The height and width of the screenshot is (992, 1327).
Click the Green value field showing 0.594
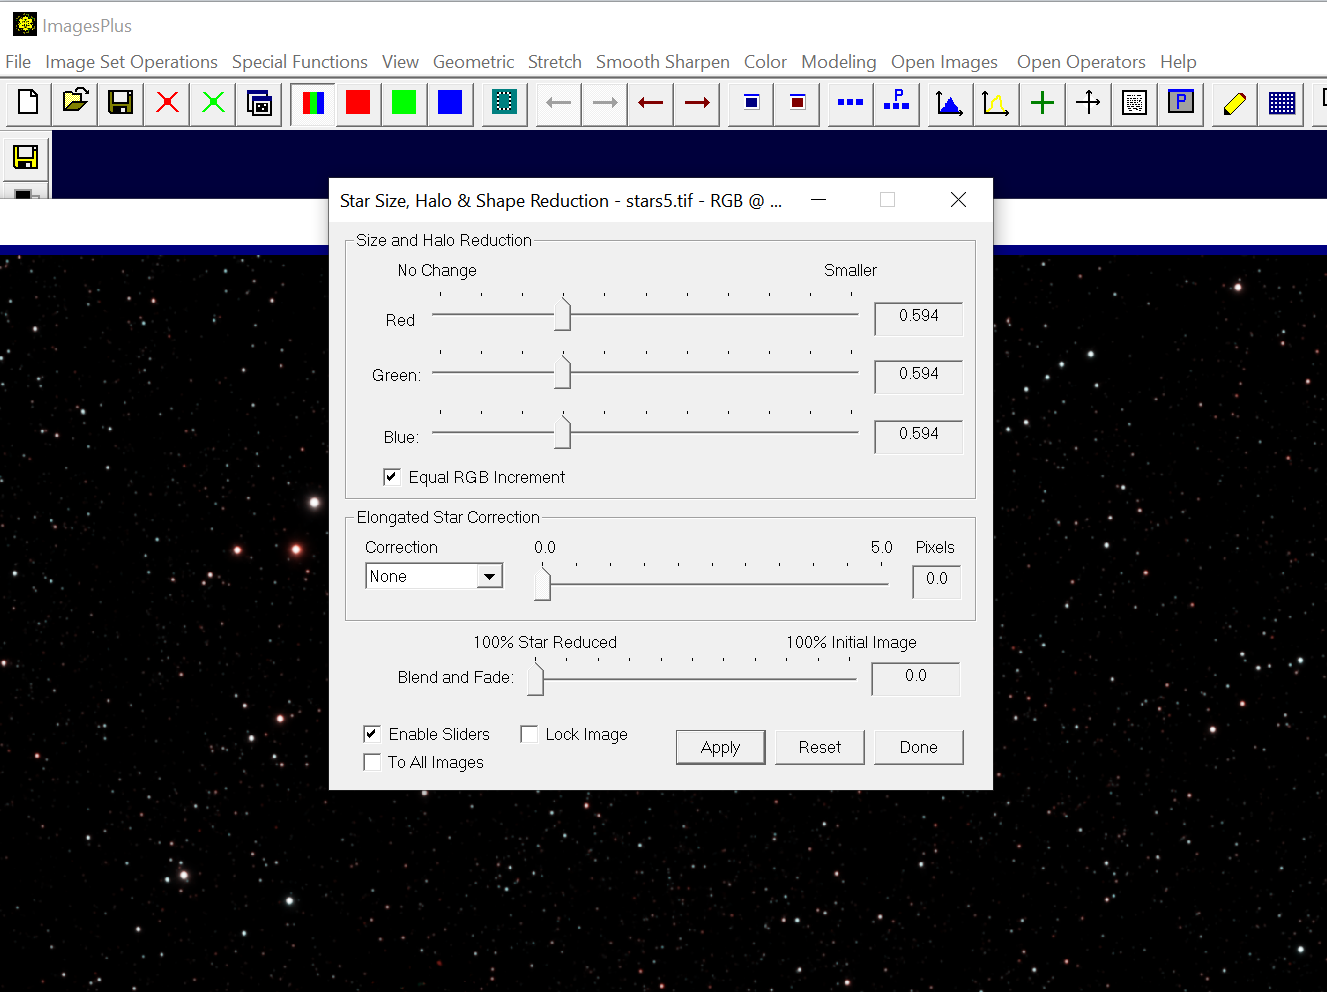[918, 376]
